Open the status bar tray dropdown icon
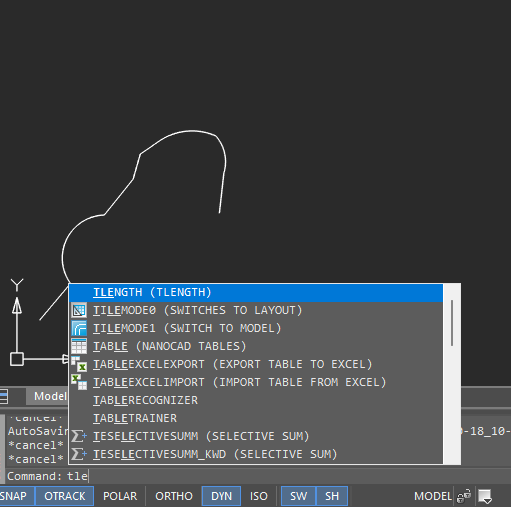 point(485,496)
